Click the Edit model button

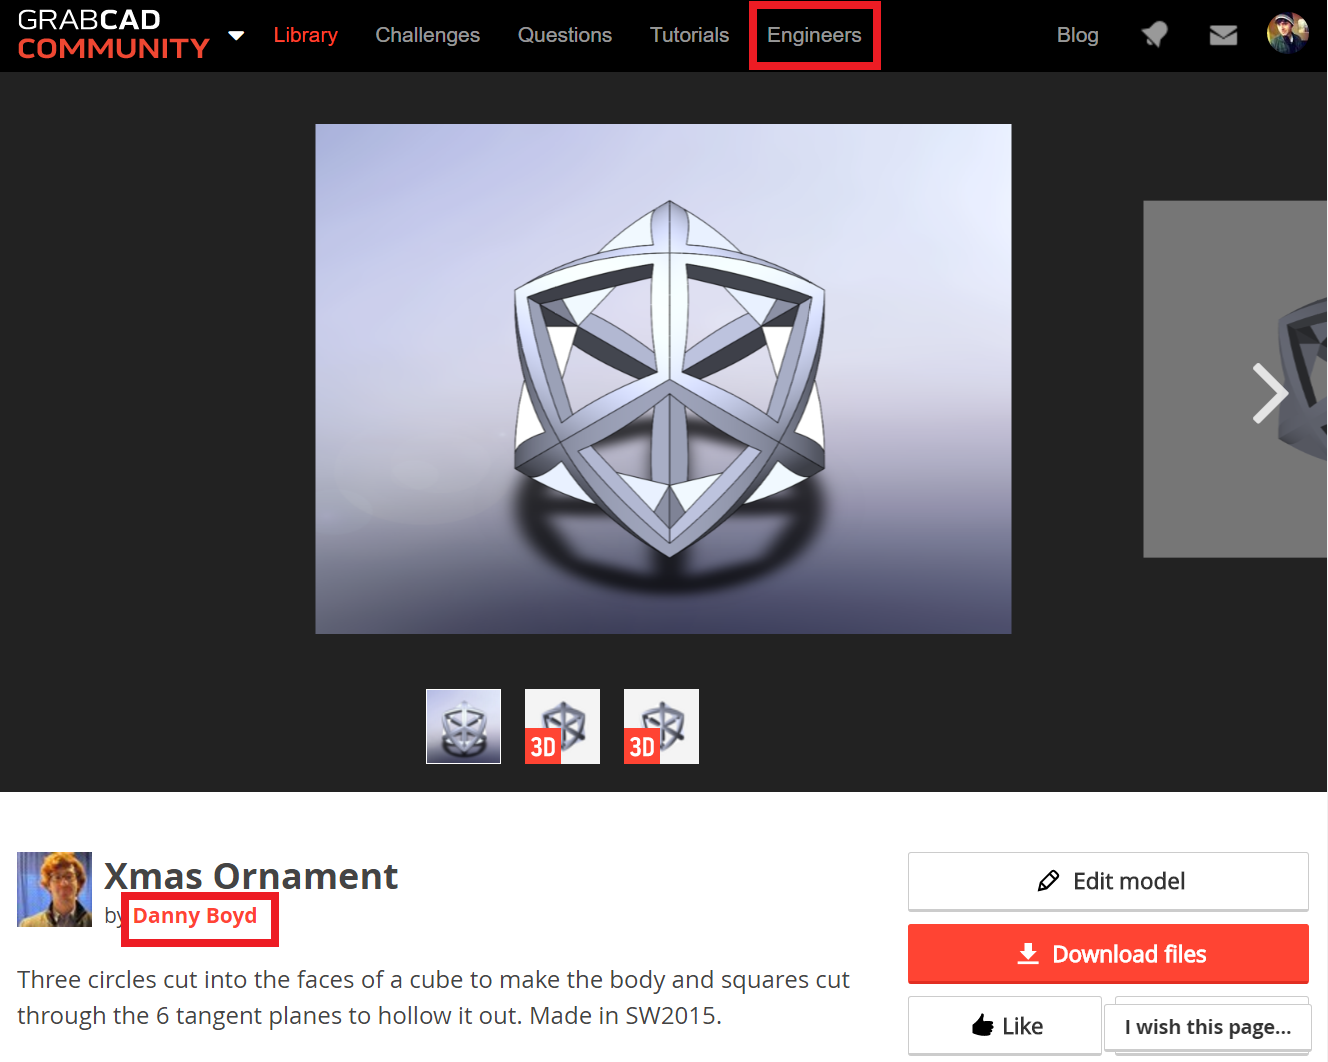1108,881
